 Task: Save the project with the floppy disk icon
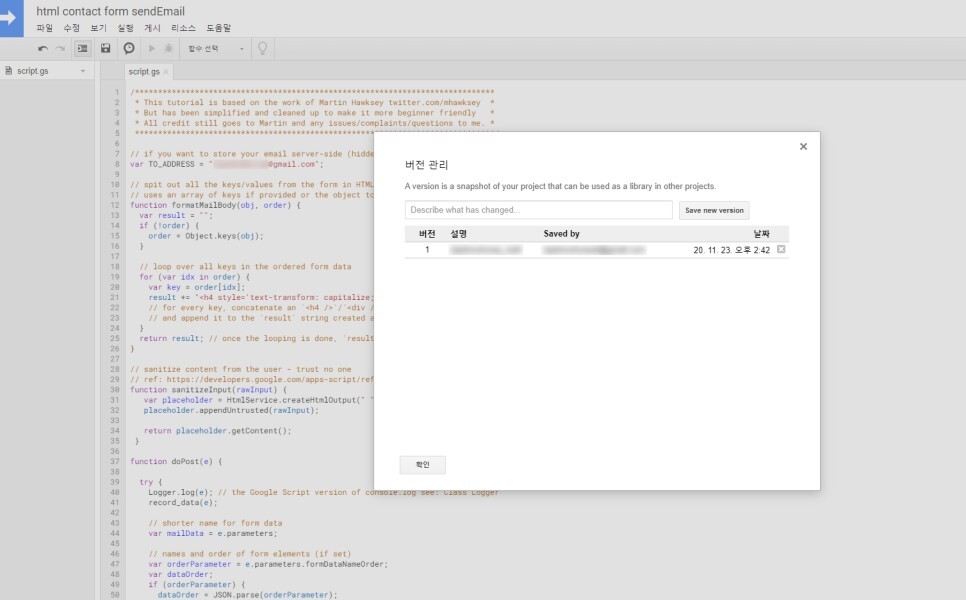tap(105, 48)
